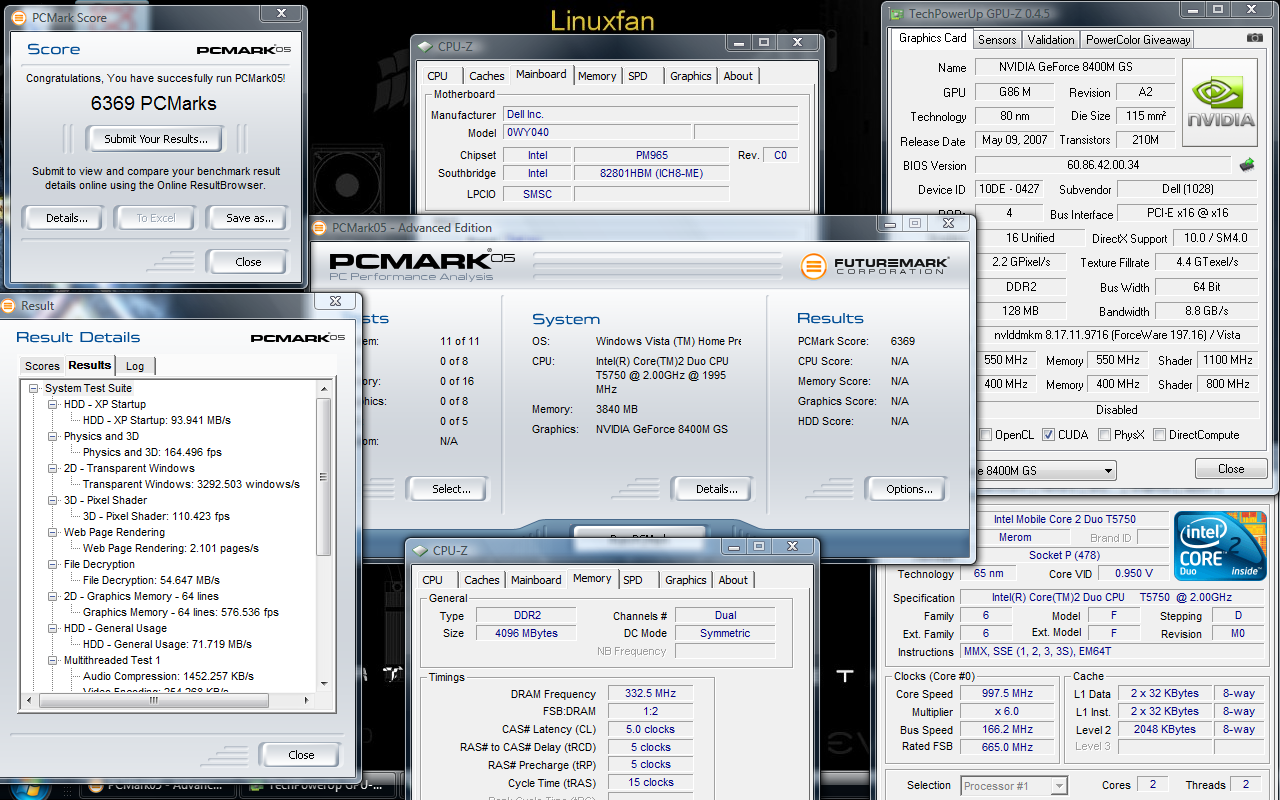Collapse the 2D - Transparent Windows node
Viewport: 1280px width, 800px height.
click(x=53, y=468)
